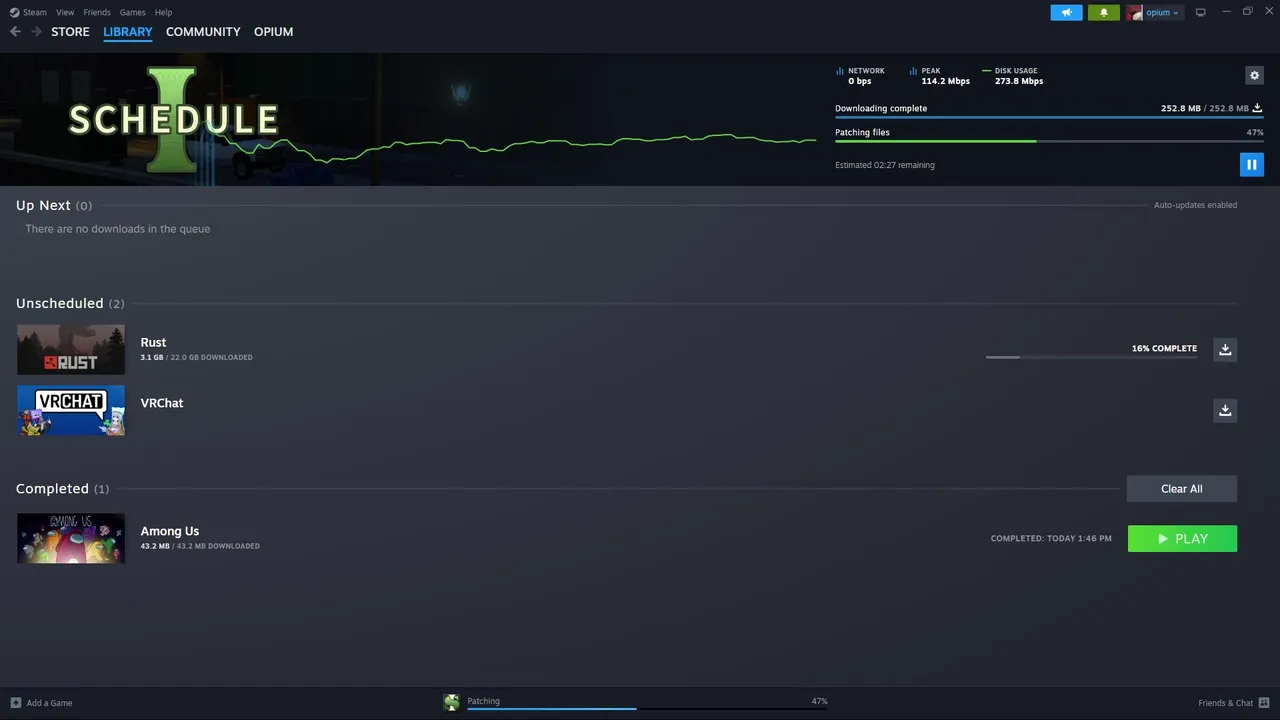This screenshot has height=720, width=1280.
Task: Switch to the LIBRARY tab
Action: click(128, 32)
